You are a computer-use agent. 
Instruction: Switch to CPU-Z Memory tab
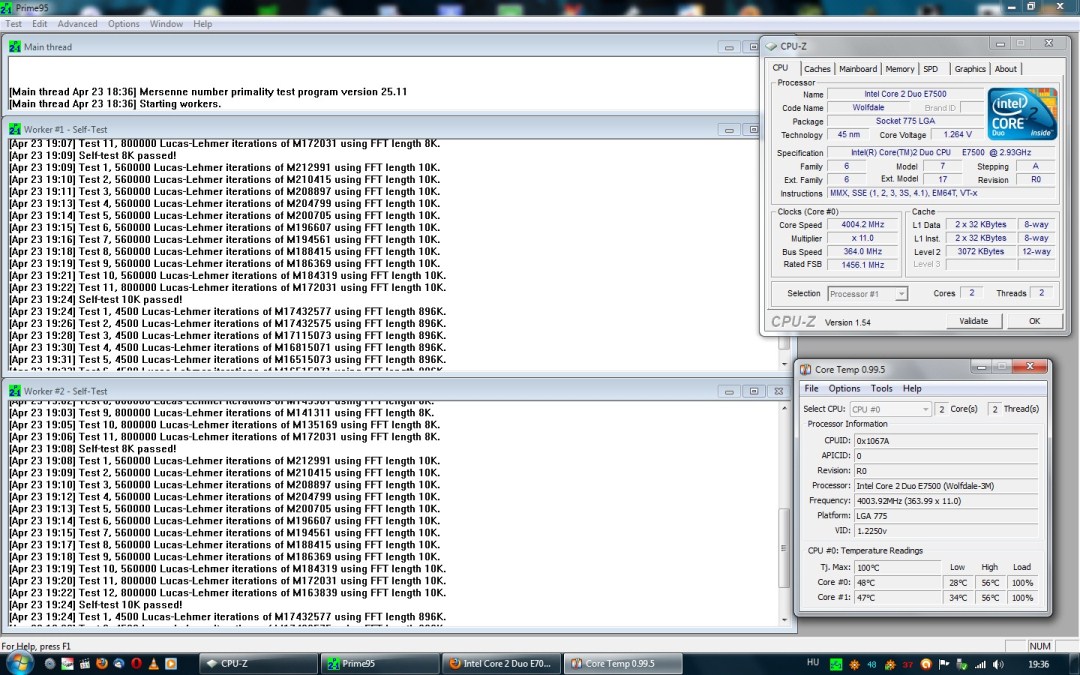coord(900,69)
